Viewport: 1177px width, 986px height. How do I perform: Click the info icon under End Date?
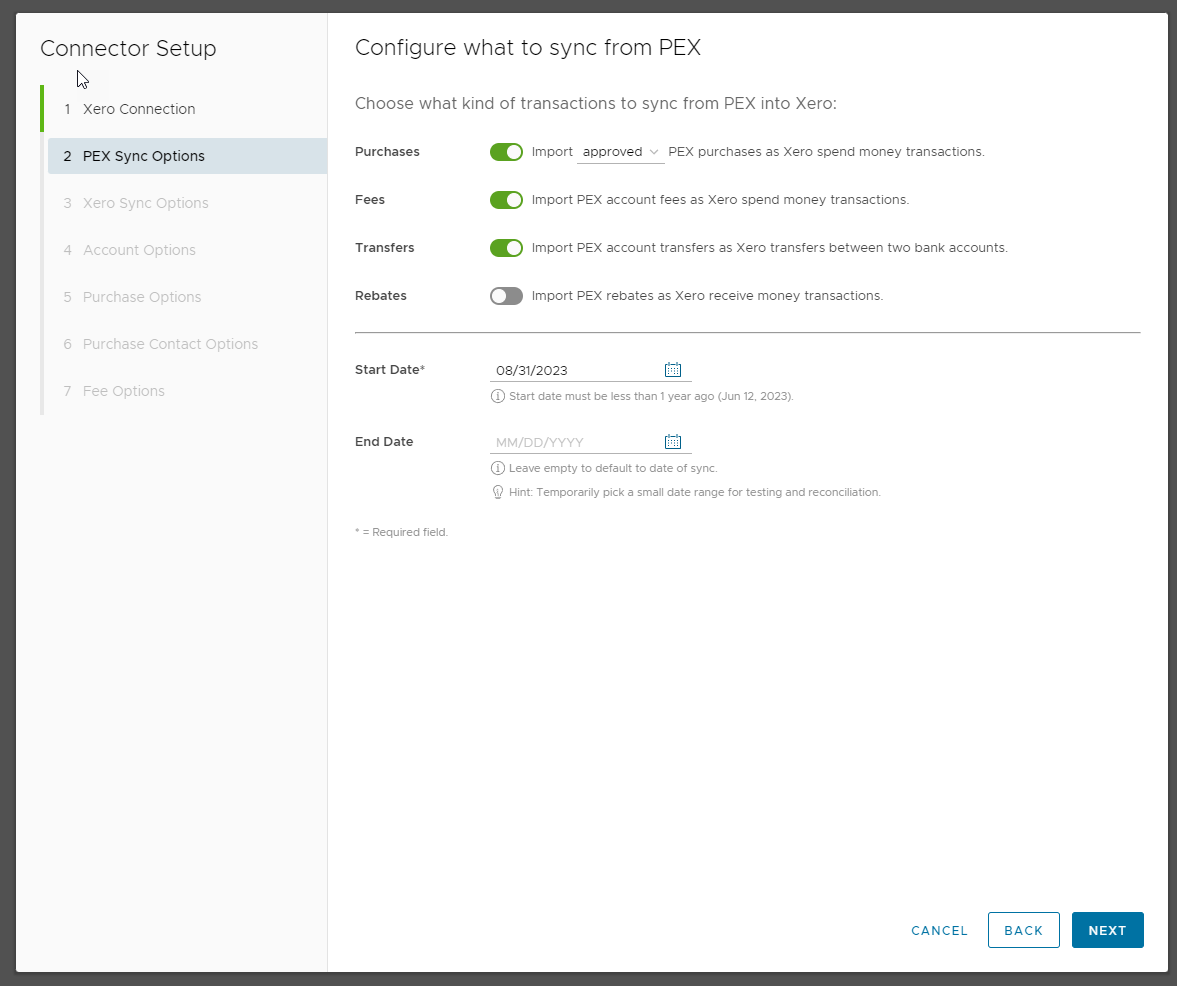pos(497,468)
